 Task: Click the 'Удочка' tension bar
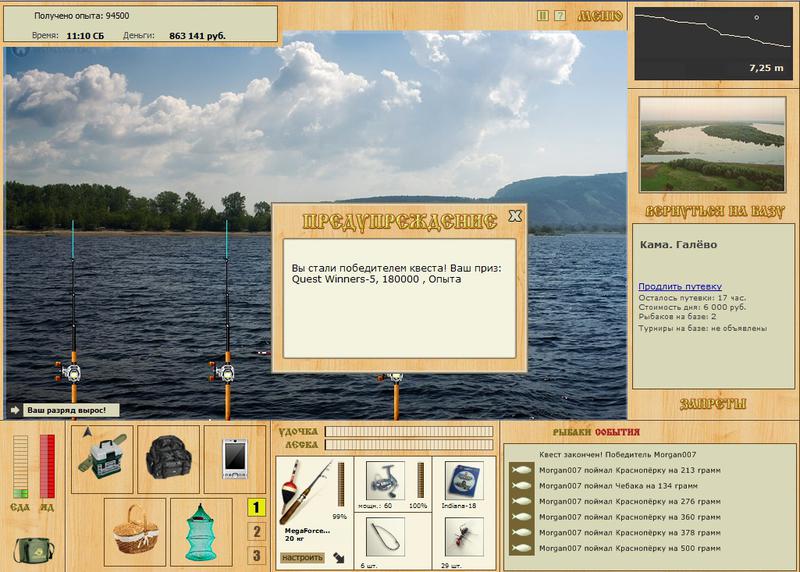point(409,432)
